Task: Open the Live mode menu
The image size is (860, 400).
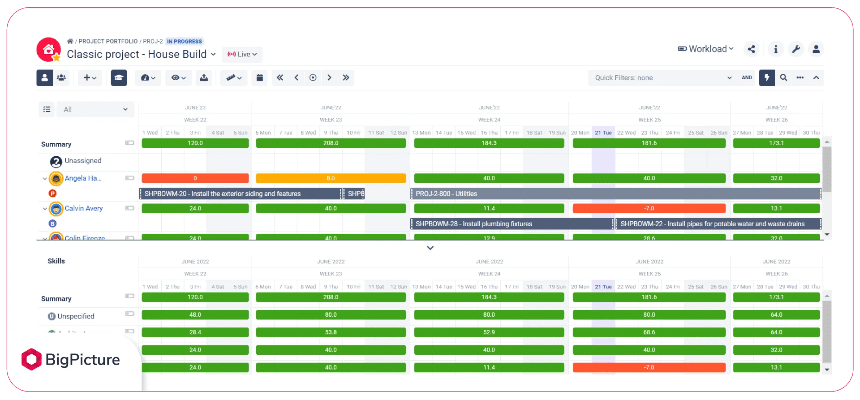Action: click(242, 54)
